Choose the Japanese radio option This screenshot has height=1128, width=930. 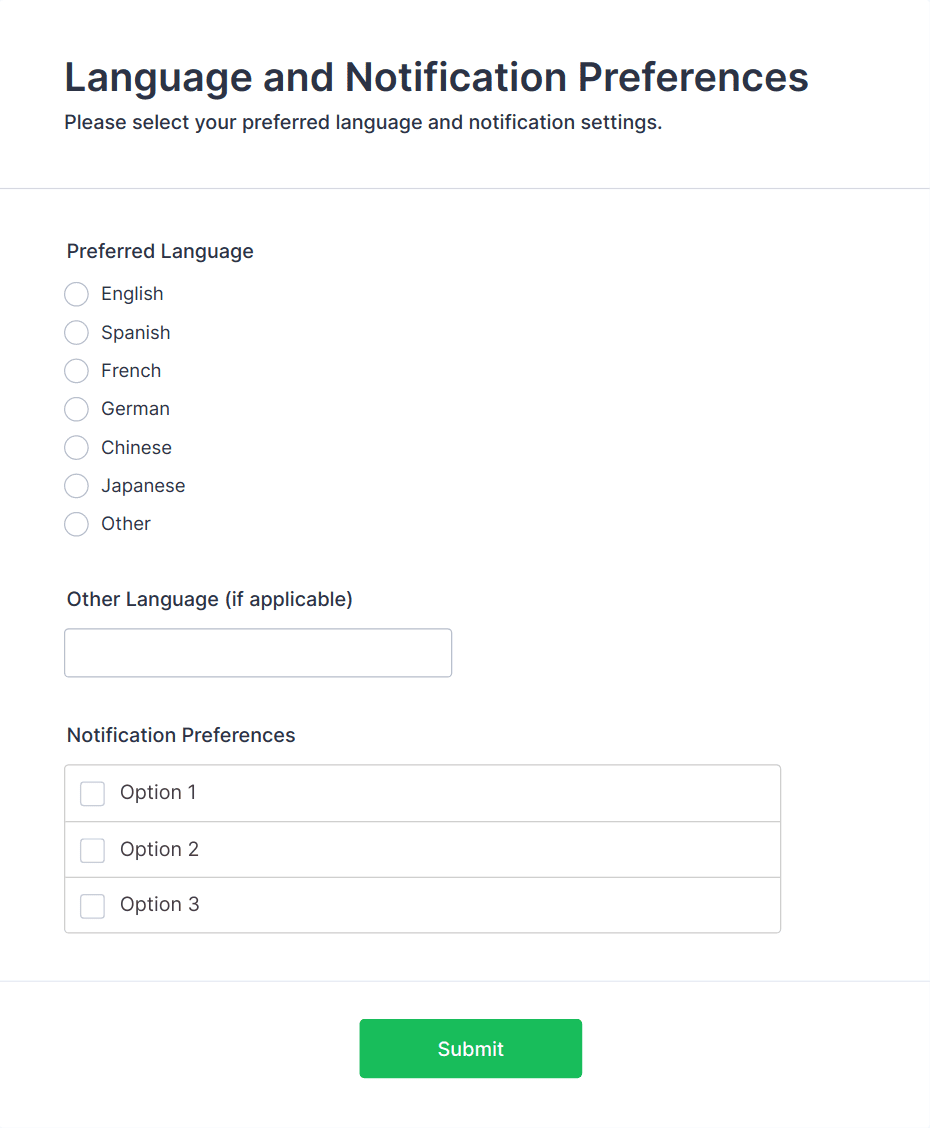click(77, 486)
